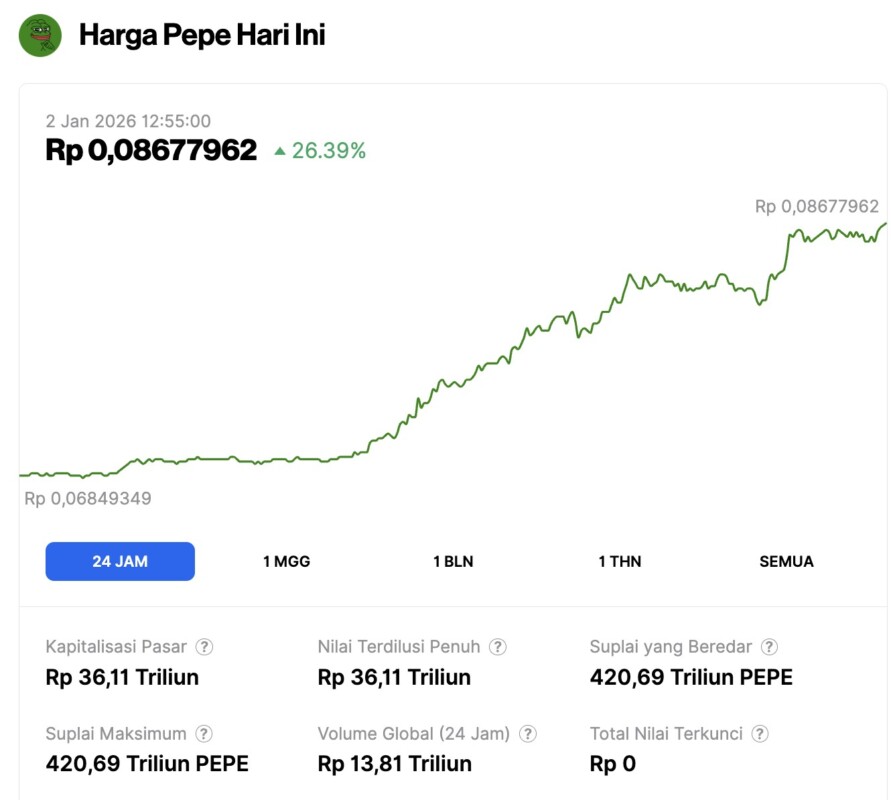This screenshot has height=800, width=891.
Task: Click the Pepe frog logo icon
Action: coord(40,36)
